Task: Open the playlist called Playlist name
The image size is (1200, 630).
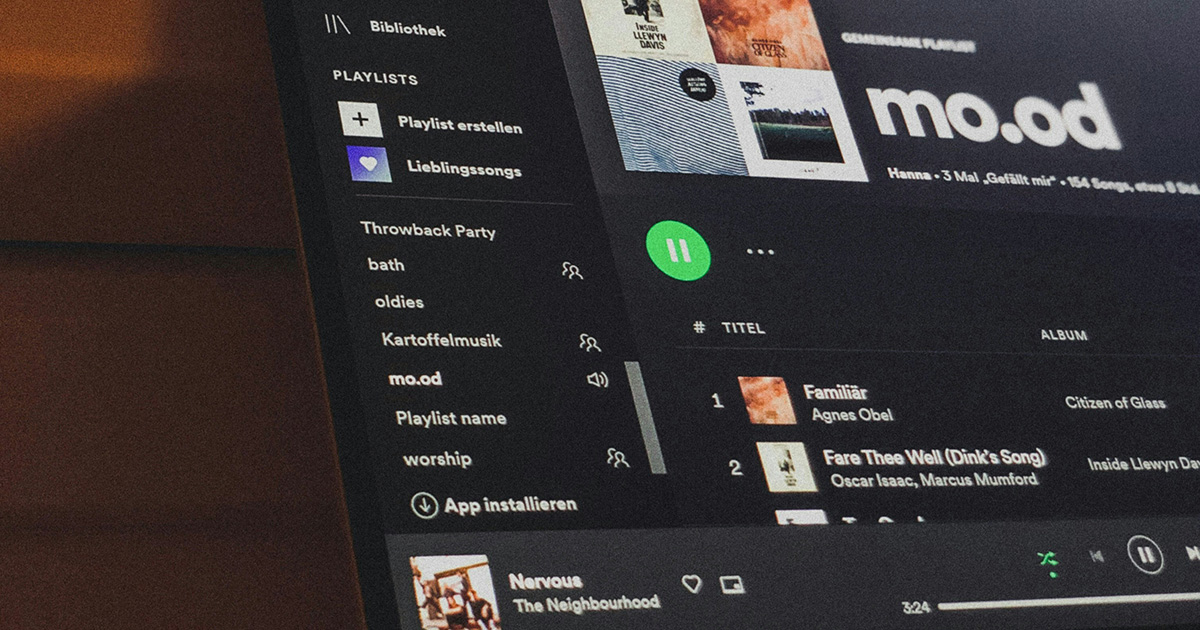Action: point(450,418)
